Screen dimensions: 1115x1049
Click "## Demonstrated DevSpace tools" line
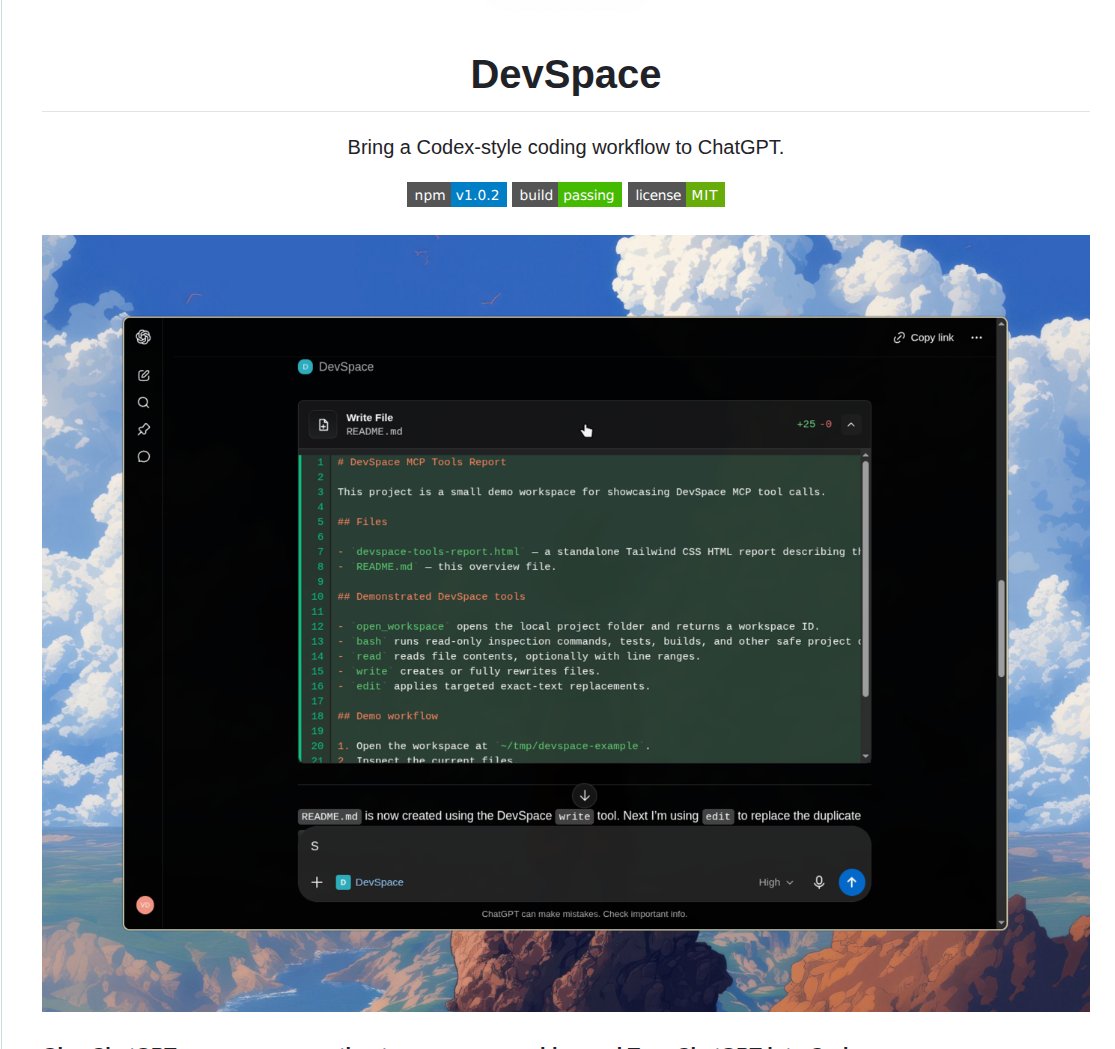pyautogui.click(x=431, y=597)
